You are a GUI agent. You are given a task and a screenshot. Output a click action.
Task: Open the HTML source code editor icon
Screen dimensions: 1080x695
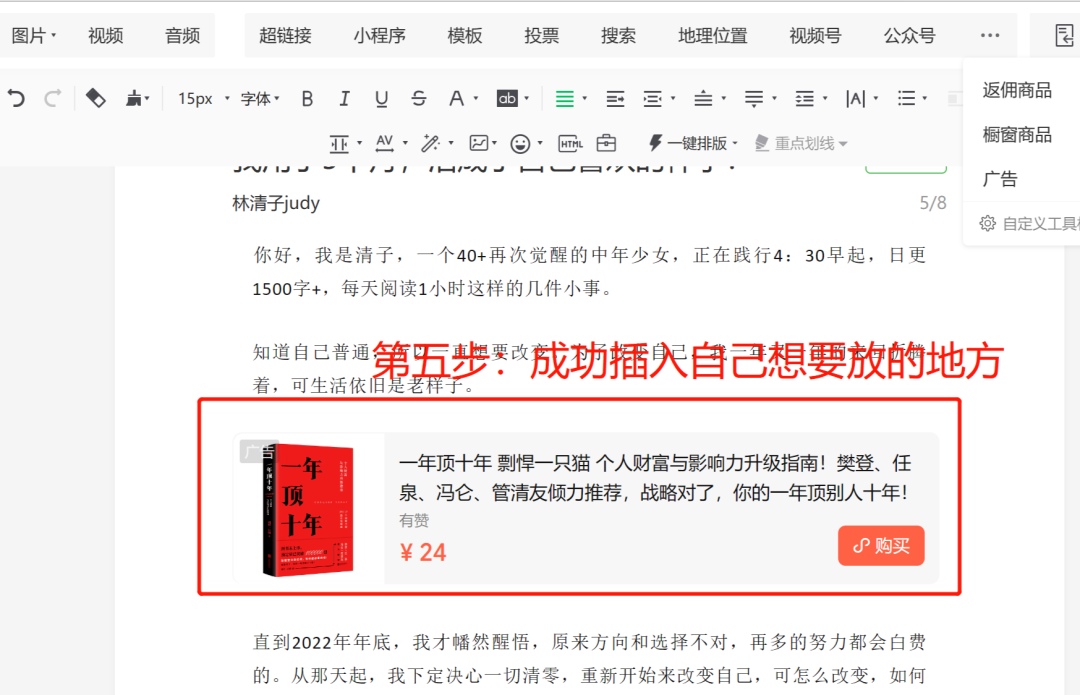click(570, 143)
